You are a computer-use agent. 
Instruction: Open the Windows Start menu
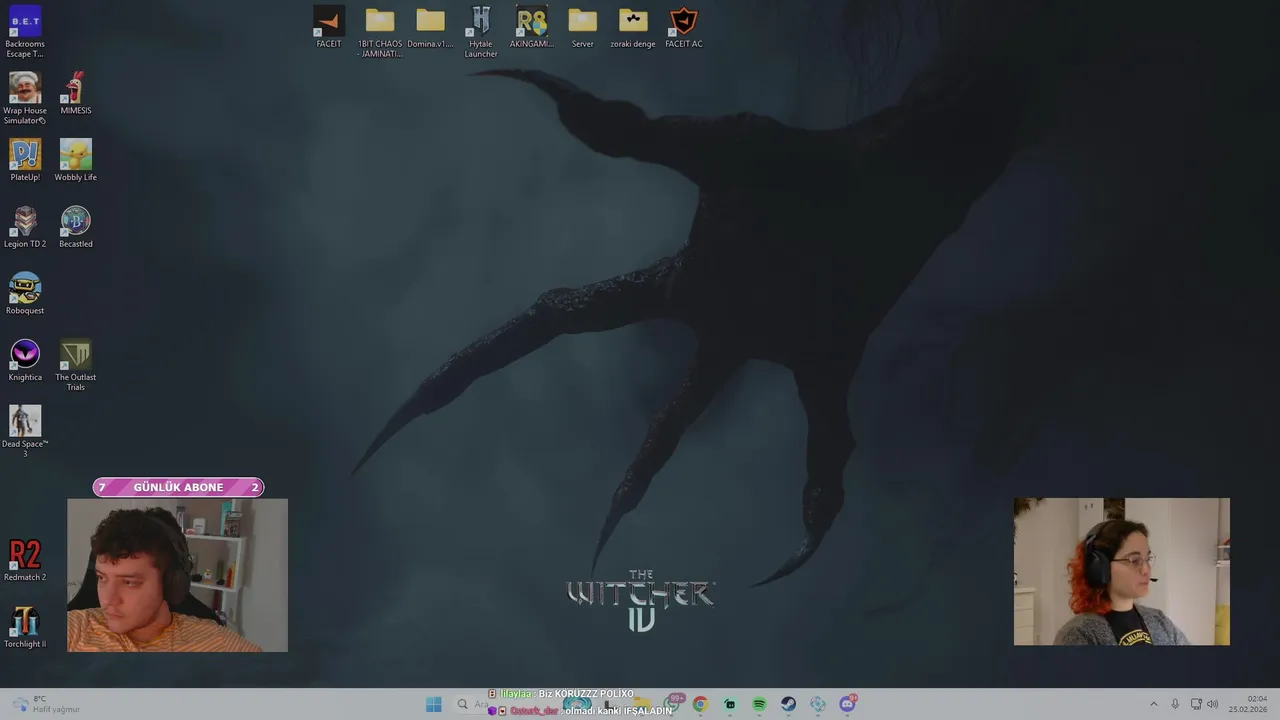[433, 704]
